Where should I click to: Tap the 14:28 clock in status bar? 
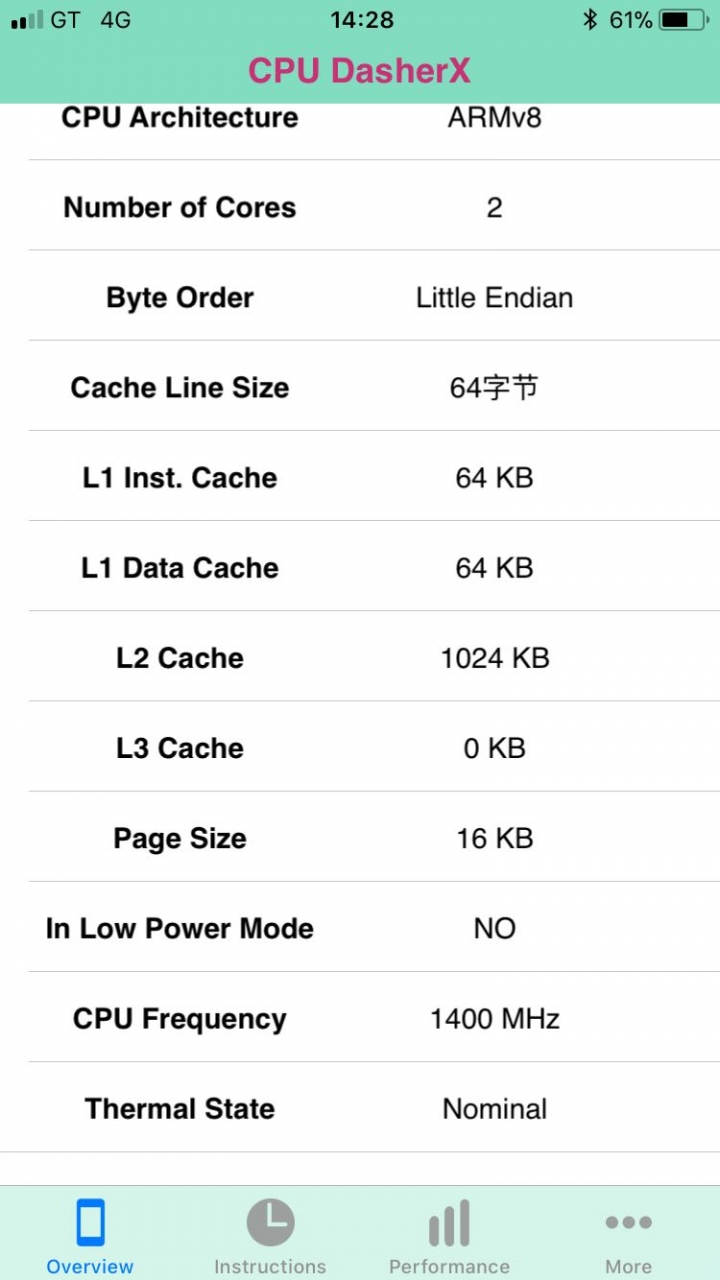click(361, 19)
